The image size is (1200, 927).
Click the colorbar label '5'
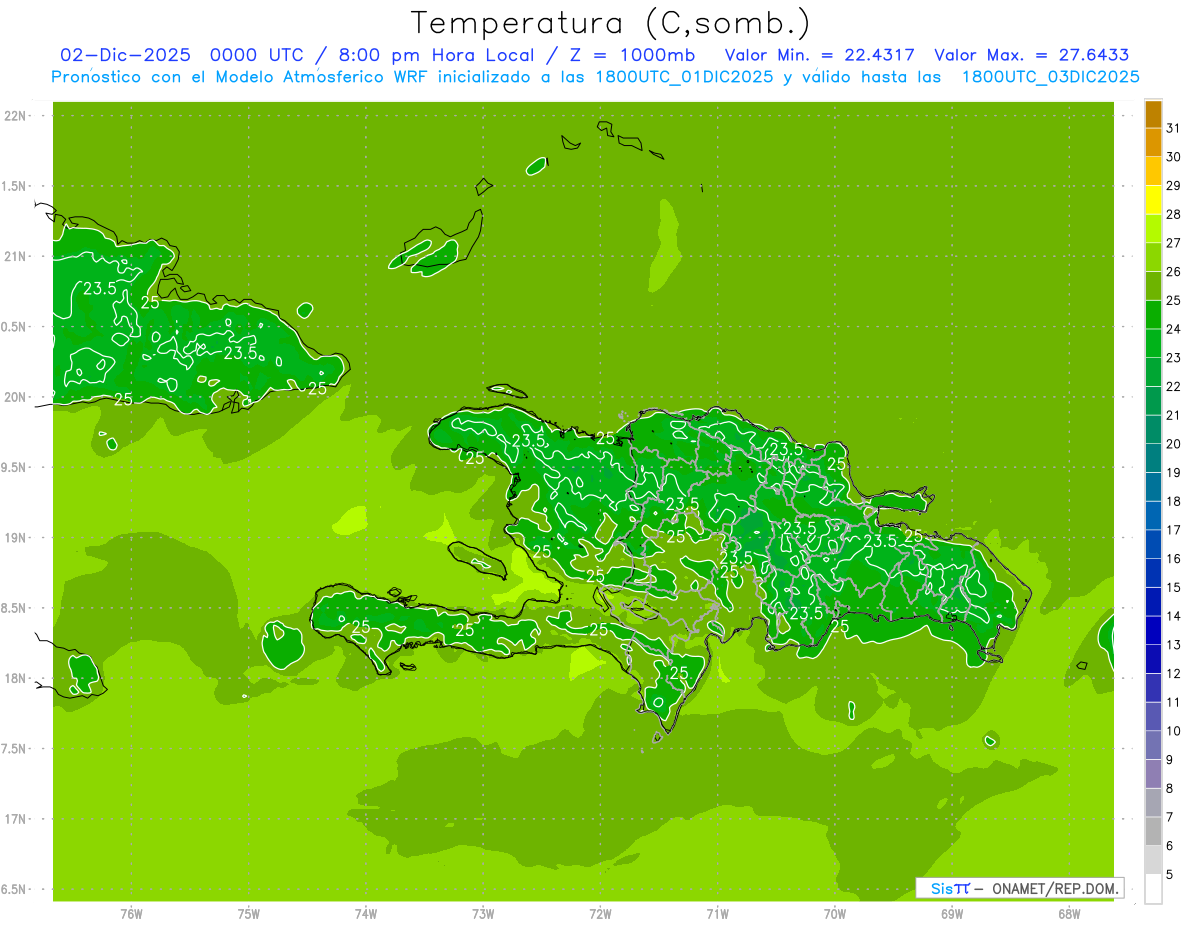point(1169,874)
